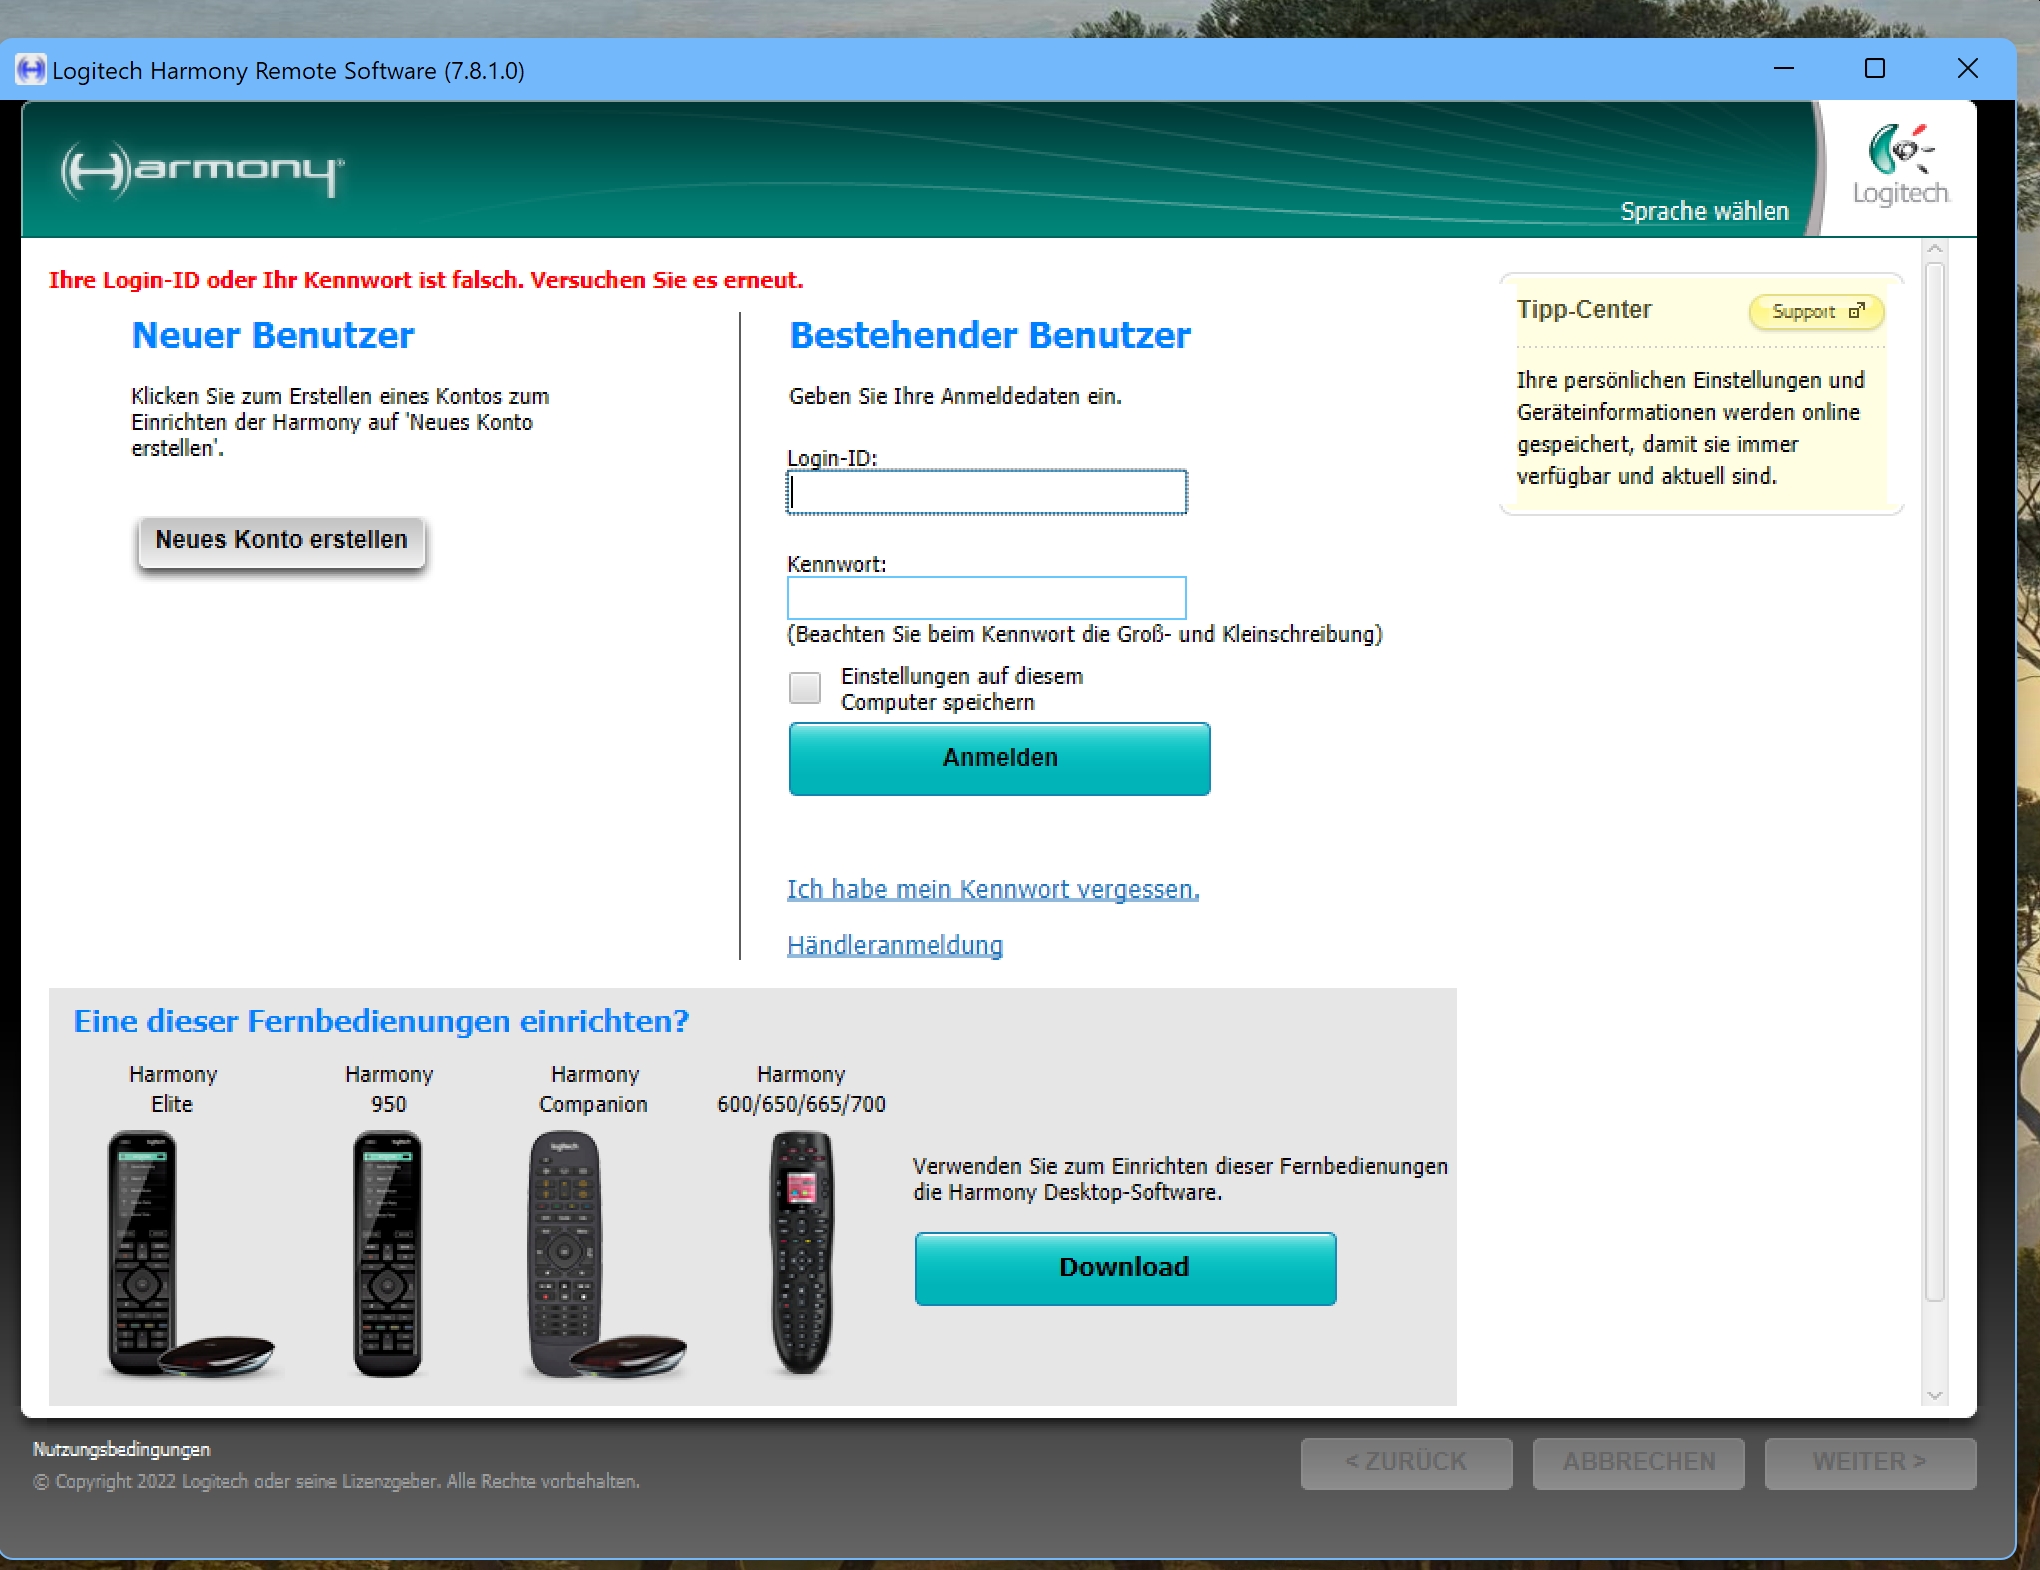Focus the Kennwort password field
The width and height of the screenshot is (2040, 1570).
987,598
